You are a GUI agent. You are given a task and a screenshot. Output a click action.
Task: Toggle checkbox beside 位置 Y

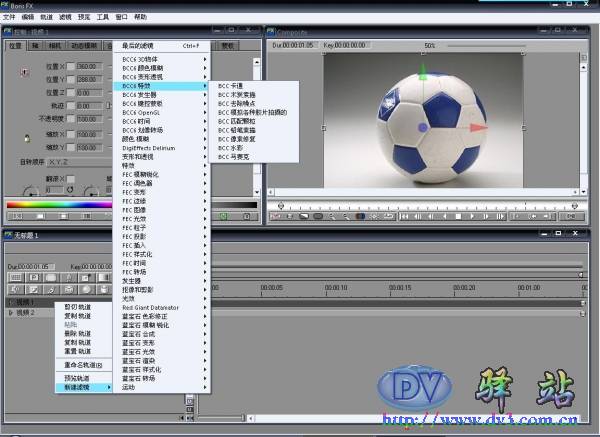pos(71,80)
